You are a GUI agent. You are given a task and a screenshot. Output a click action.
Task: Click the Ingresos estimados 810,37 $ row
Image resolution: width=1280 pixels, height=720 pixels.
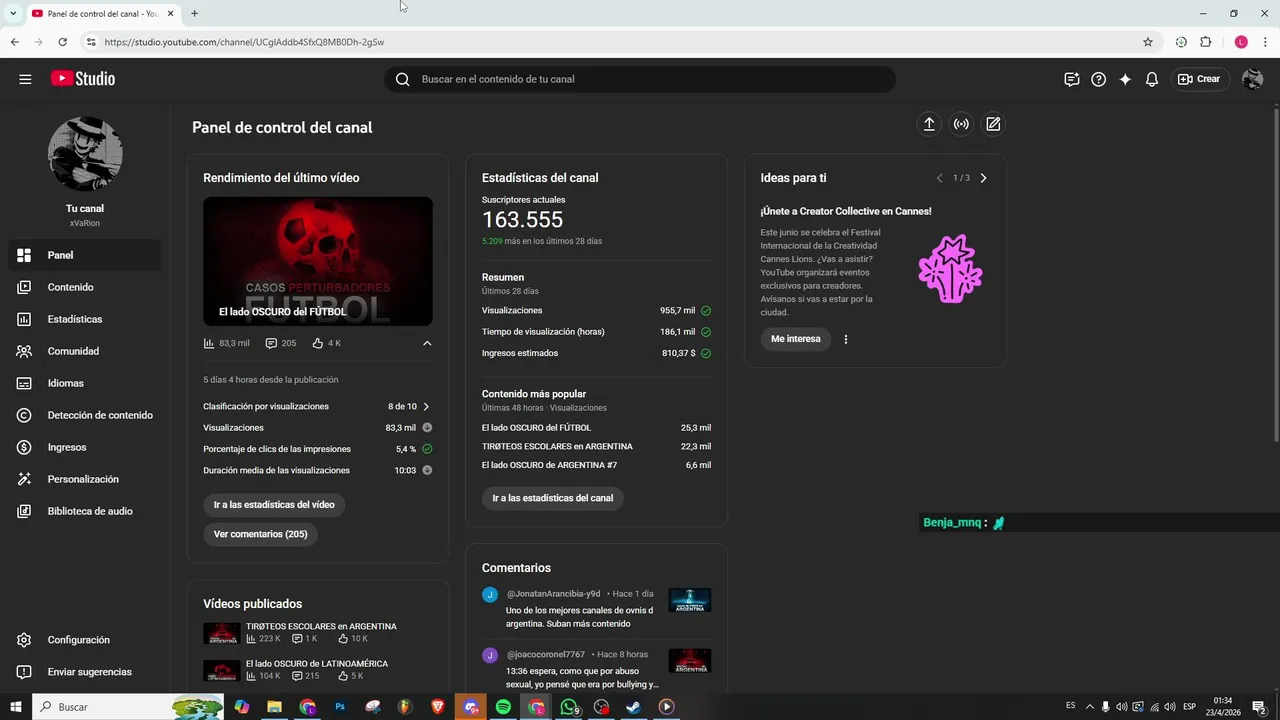(596, 353)
